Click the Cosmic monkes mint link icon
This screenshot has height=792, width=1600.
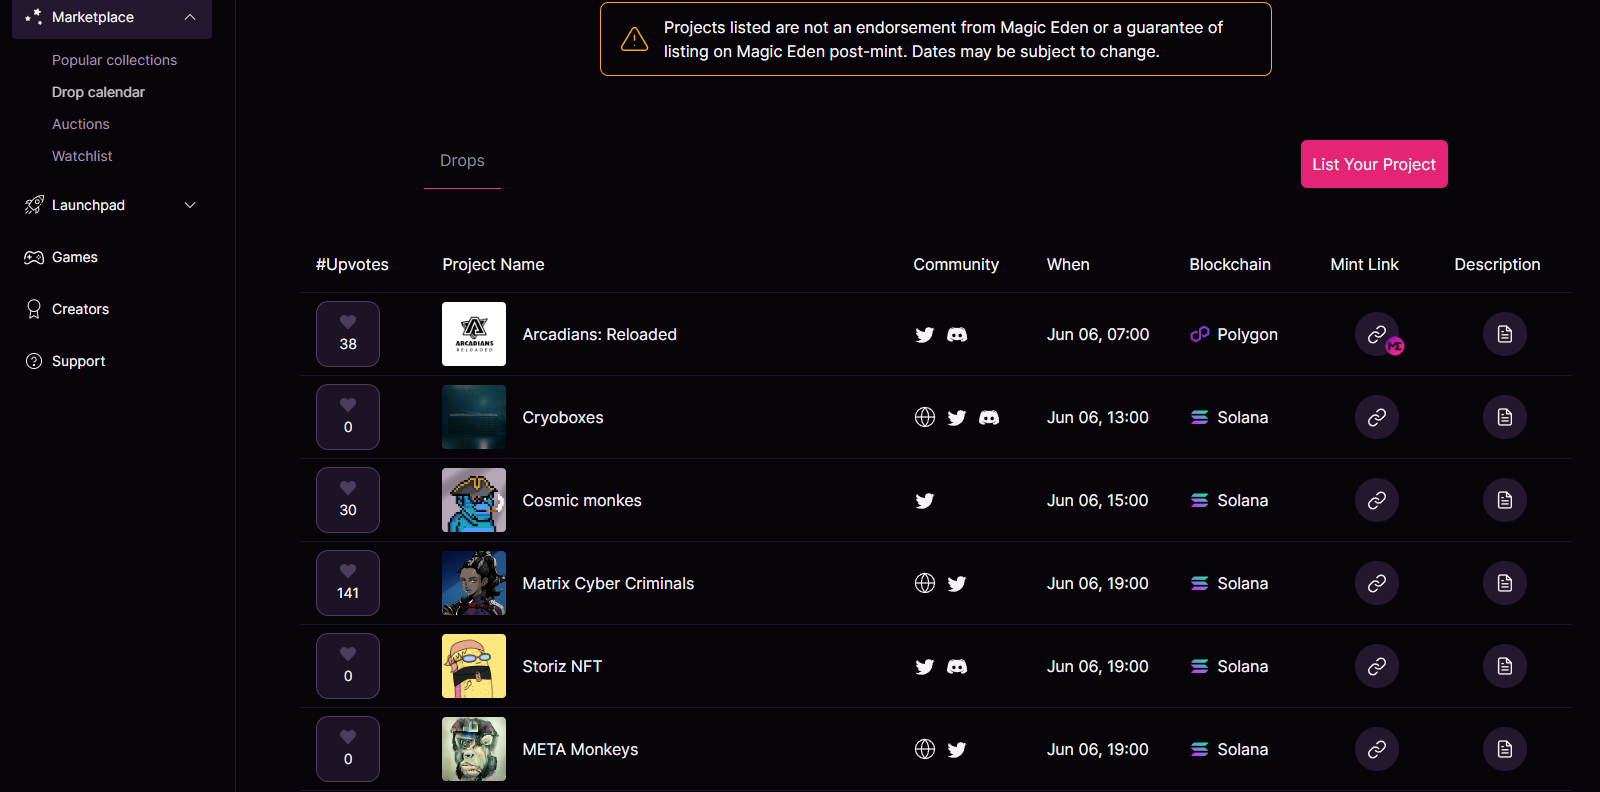tap(1376, 501)
